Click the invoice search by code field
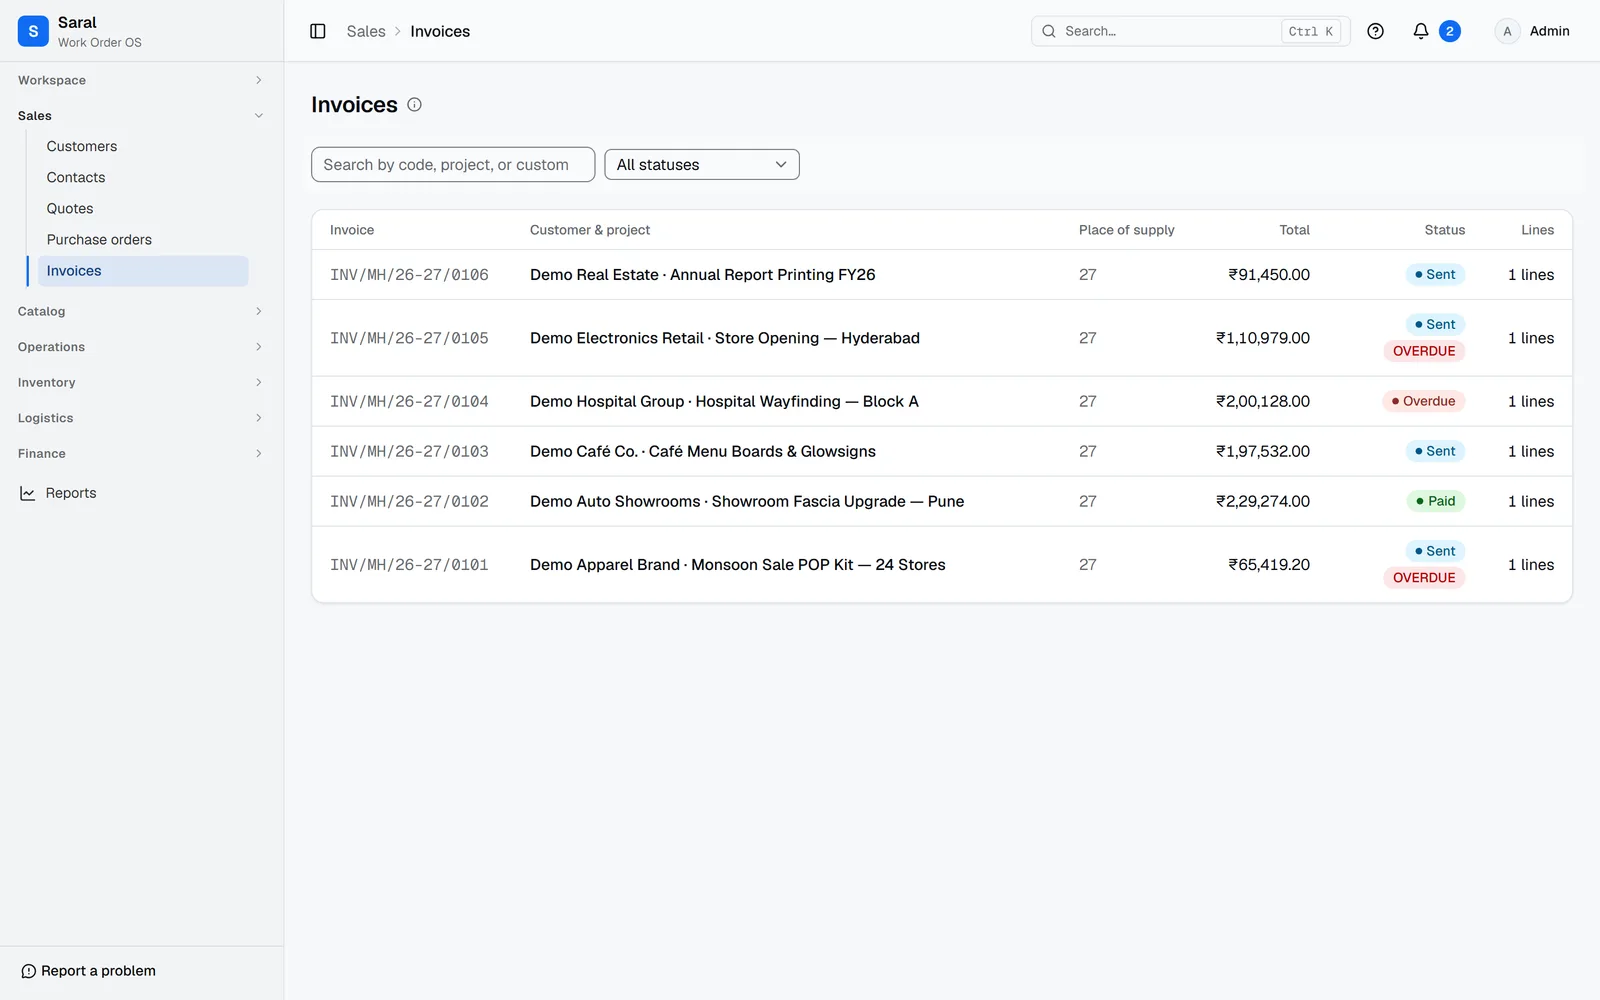 (x=453, y=165)
